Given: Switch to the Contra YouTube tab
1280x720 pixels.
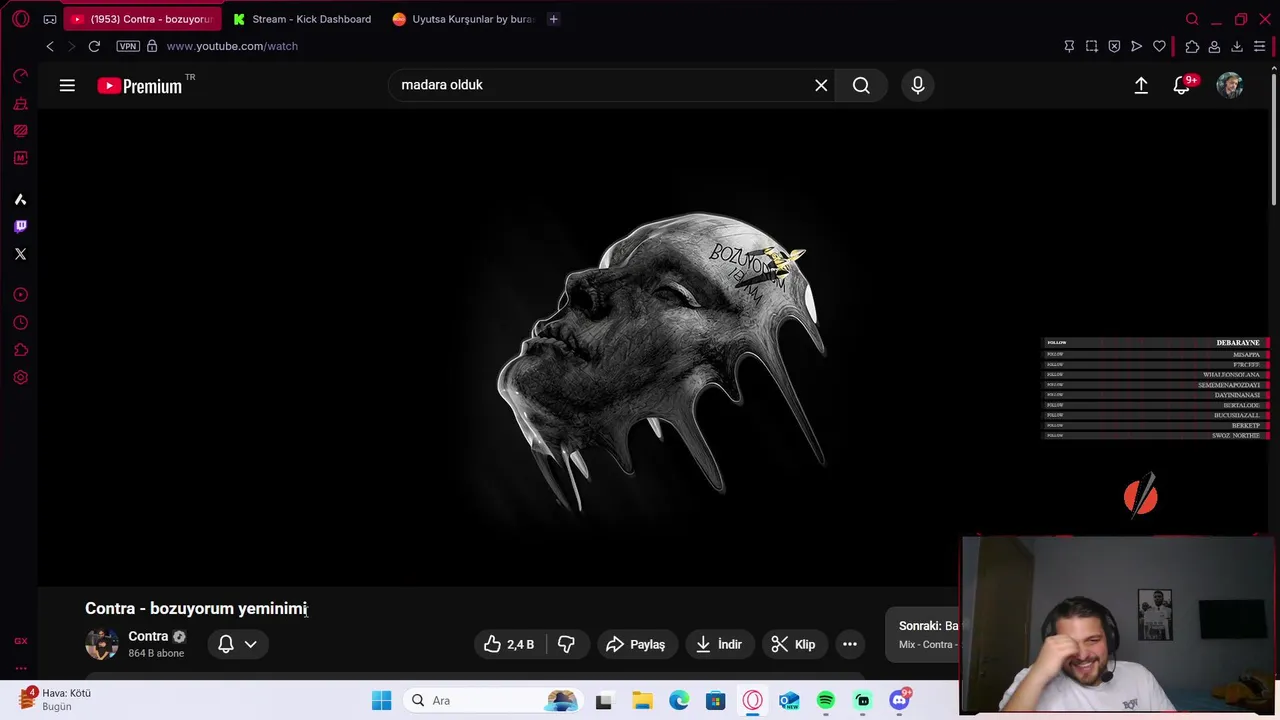Looking at the screenshot, I should point(143,19).
